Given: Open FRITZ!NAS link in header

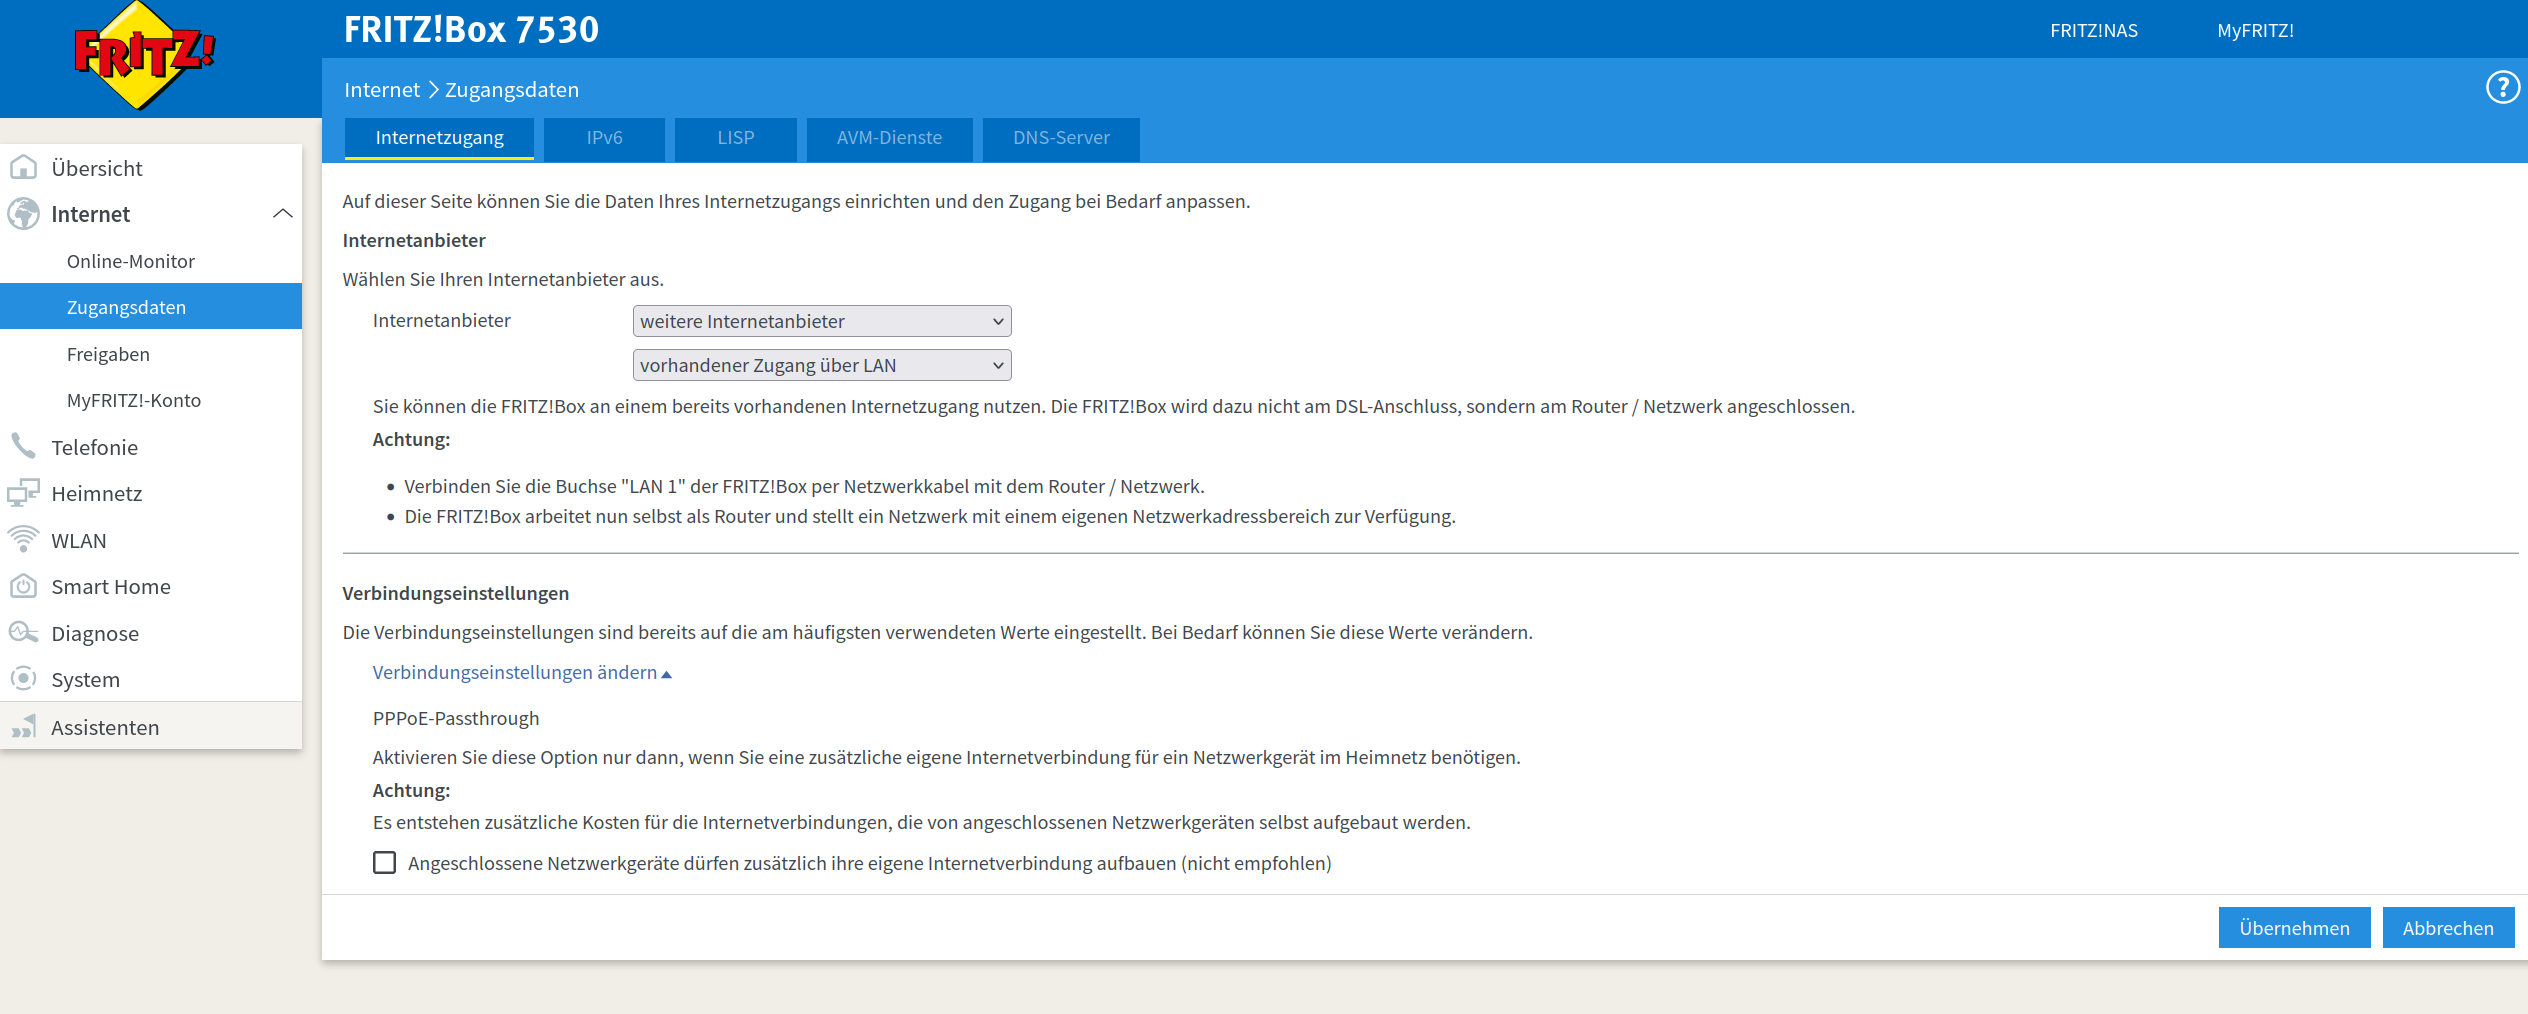Looking at the screenshot, I should pyautogui.click(x=2094, y=31).
